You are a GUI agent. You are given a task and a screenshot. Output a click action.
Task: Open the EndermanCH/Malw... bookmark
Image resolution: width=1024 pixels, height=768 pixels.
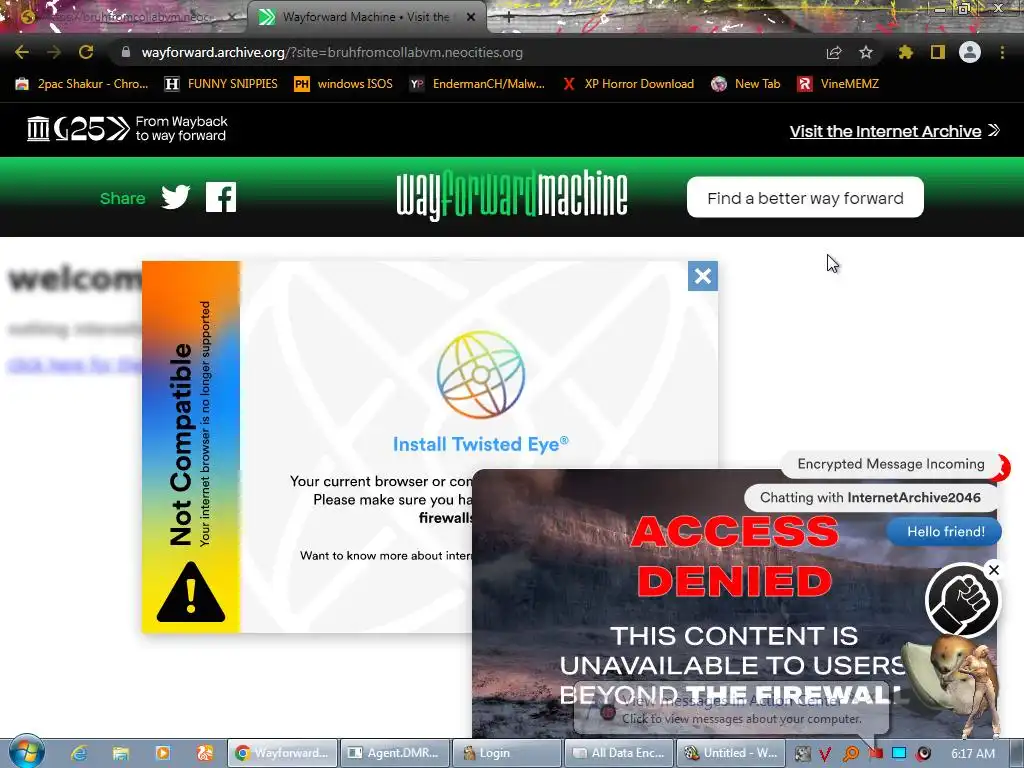[477, 84]
